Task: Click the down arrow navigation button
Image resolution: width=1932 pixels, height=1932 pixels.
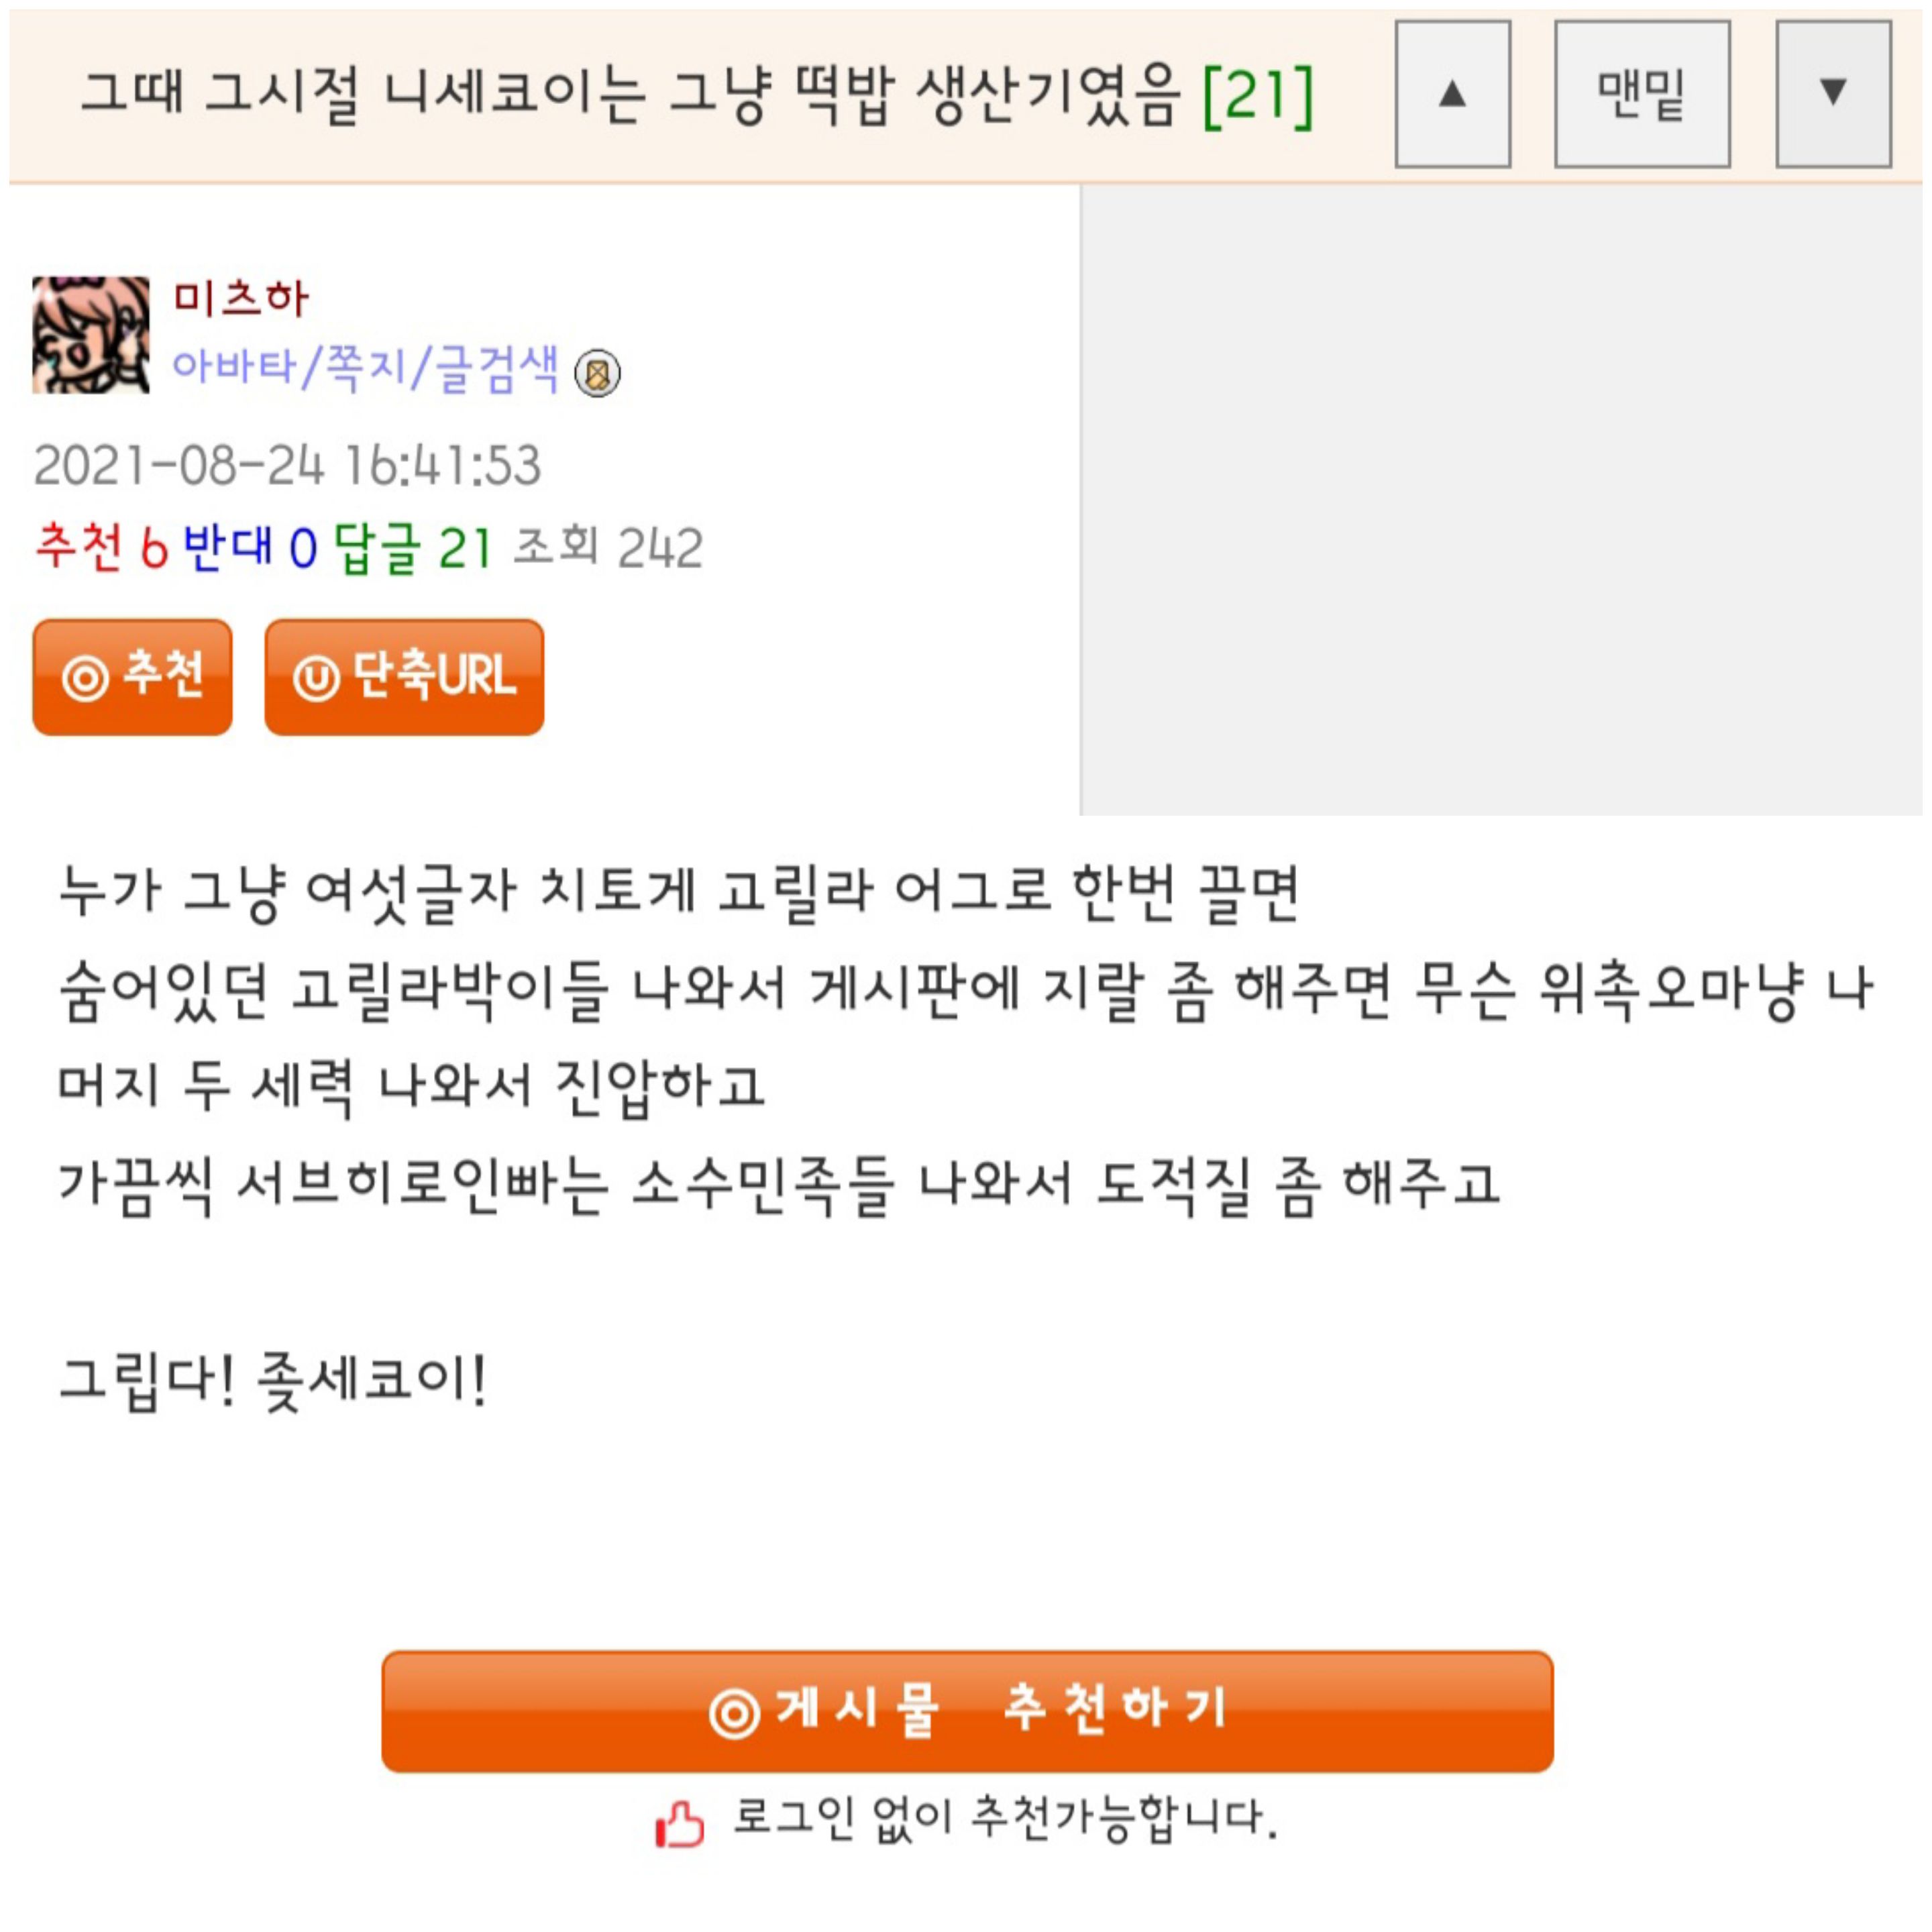Action: (x=1833, y=94)
